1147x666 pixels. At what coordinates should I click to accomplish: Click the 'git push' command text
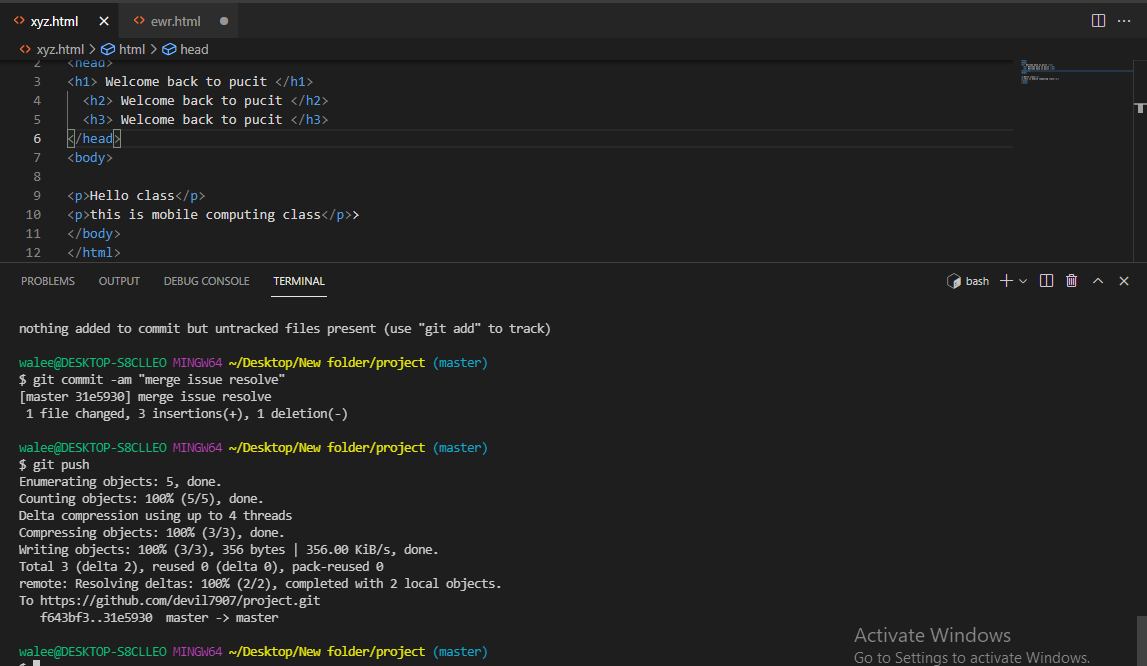(x=61, y=465)
